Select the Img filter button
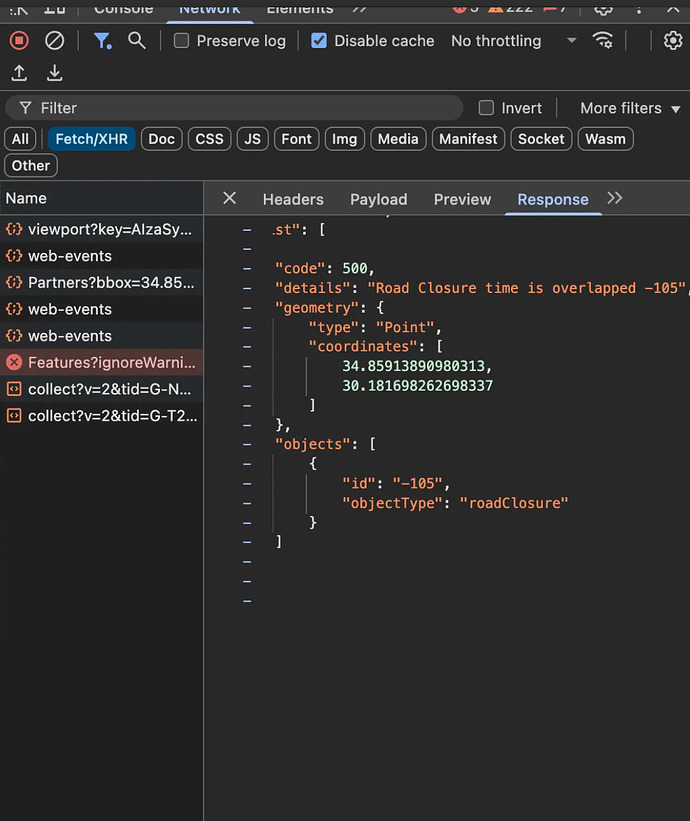 tap(344, 139)
